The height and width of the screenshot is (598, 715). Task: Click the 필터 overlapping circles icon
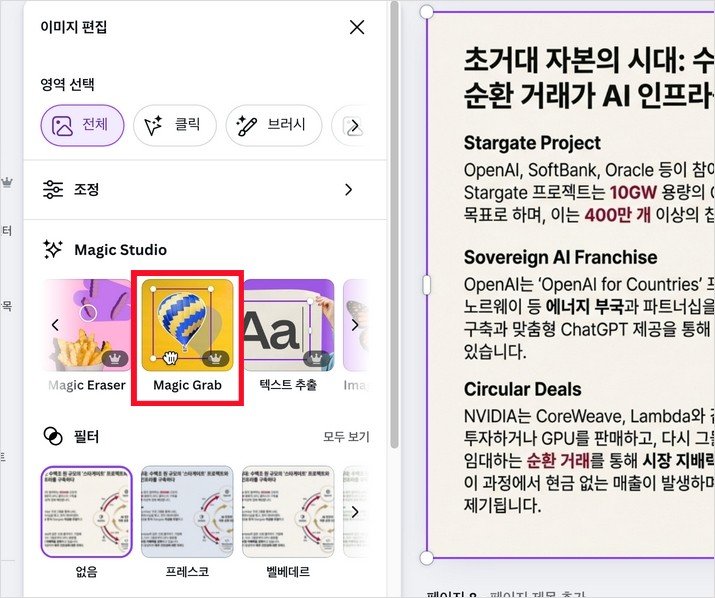[53, 437]
